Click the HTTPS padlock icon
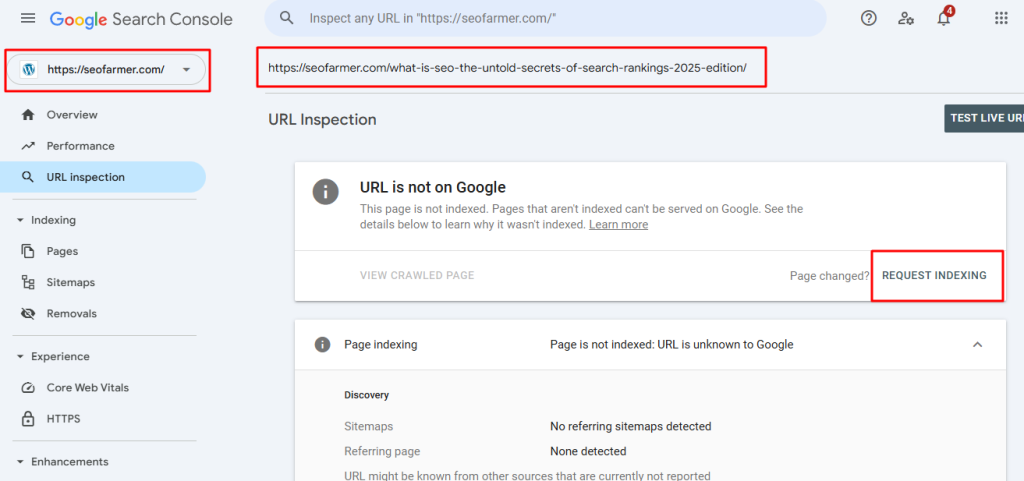The width and height of the screenshot is (1024, 481). [x=27, y=419]
